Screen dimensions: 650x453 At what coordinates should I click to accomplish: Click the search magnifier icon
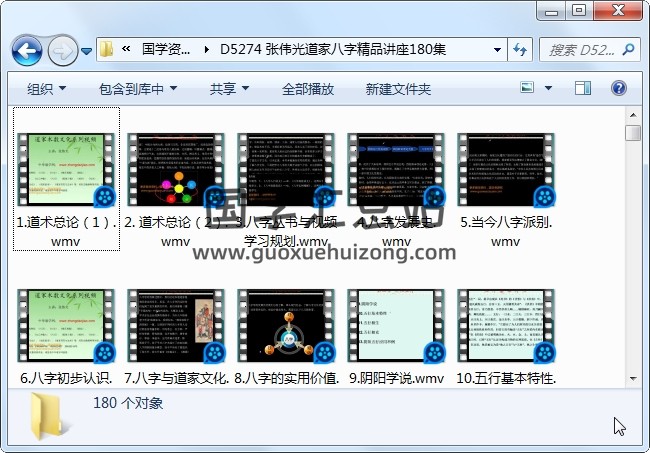click(x=631, y=49)
